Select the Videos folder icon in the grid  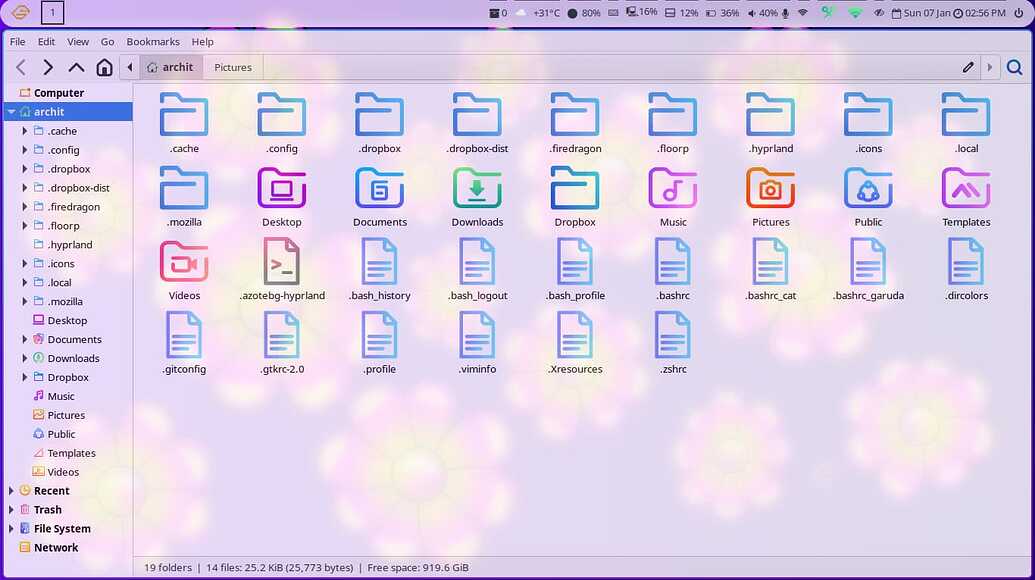point(184,262)
